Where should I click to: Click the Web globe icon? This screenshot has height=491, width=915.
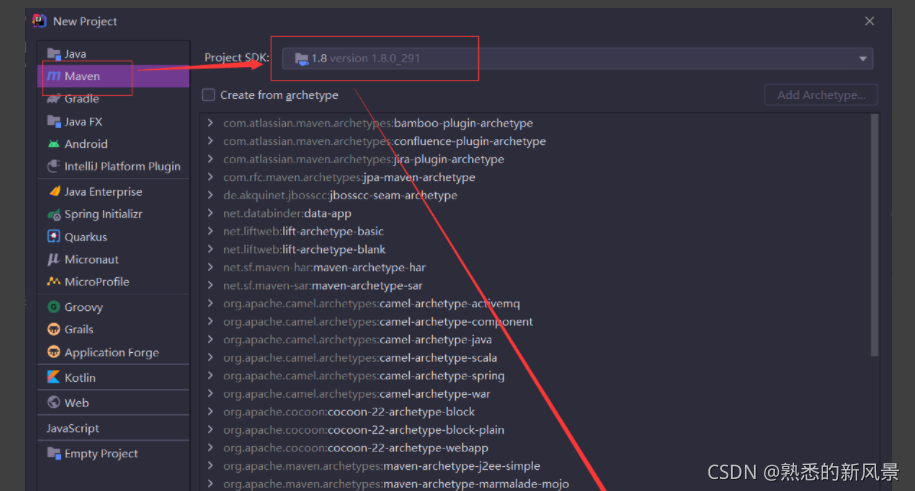click(54, 402)
